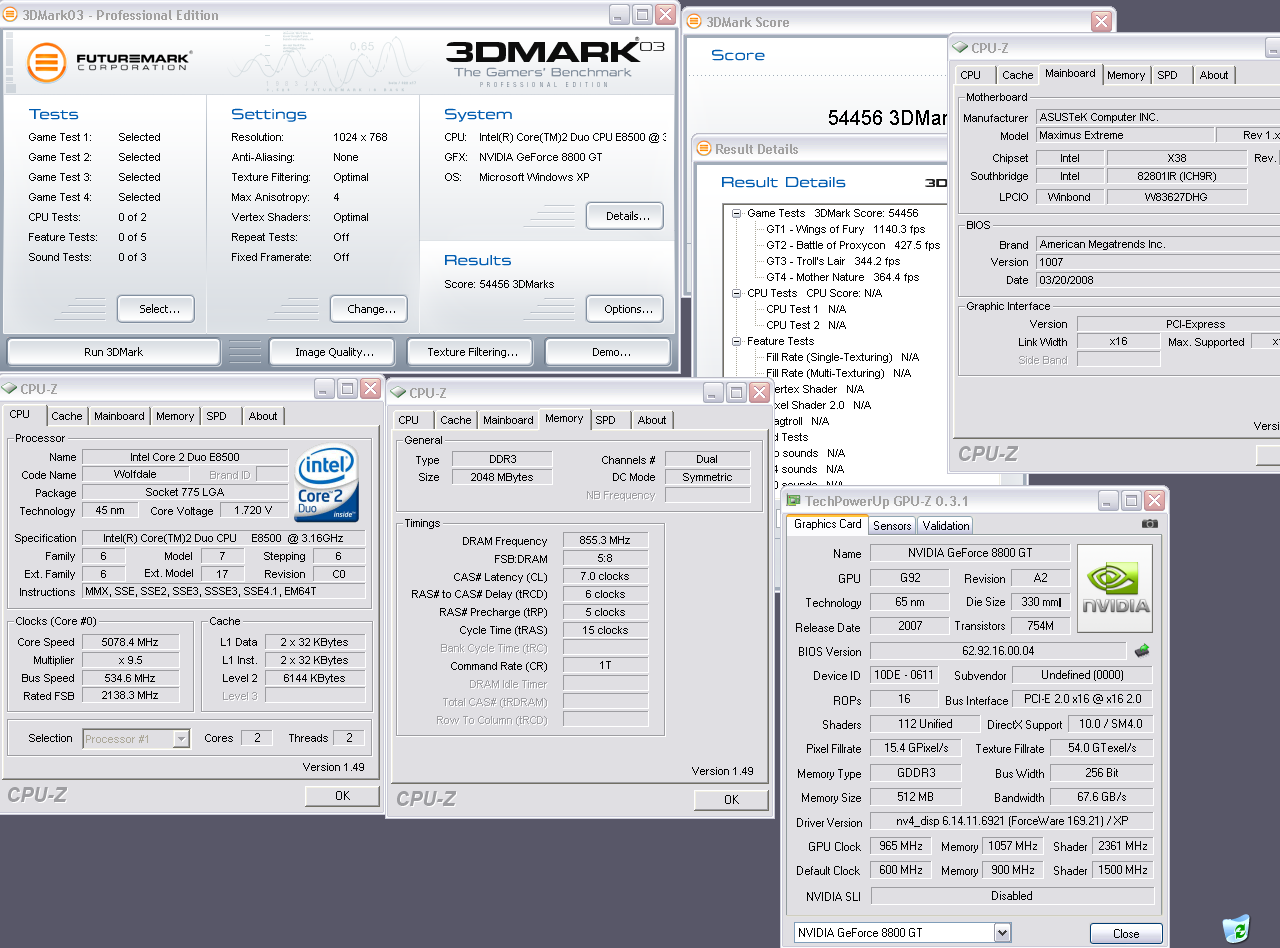Select the Graphics Card tab in GPU-Z
The image size is (1280, 948).
pos(827,524)
